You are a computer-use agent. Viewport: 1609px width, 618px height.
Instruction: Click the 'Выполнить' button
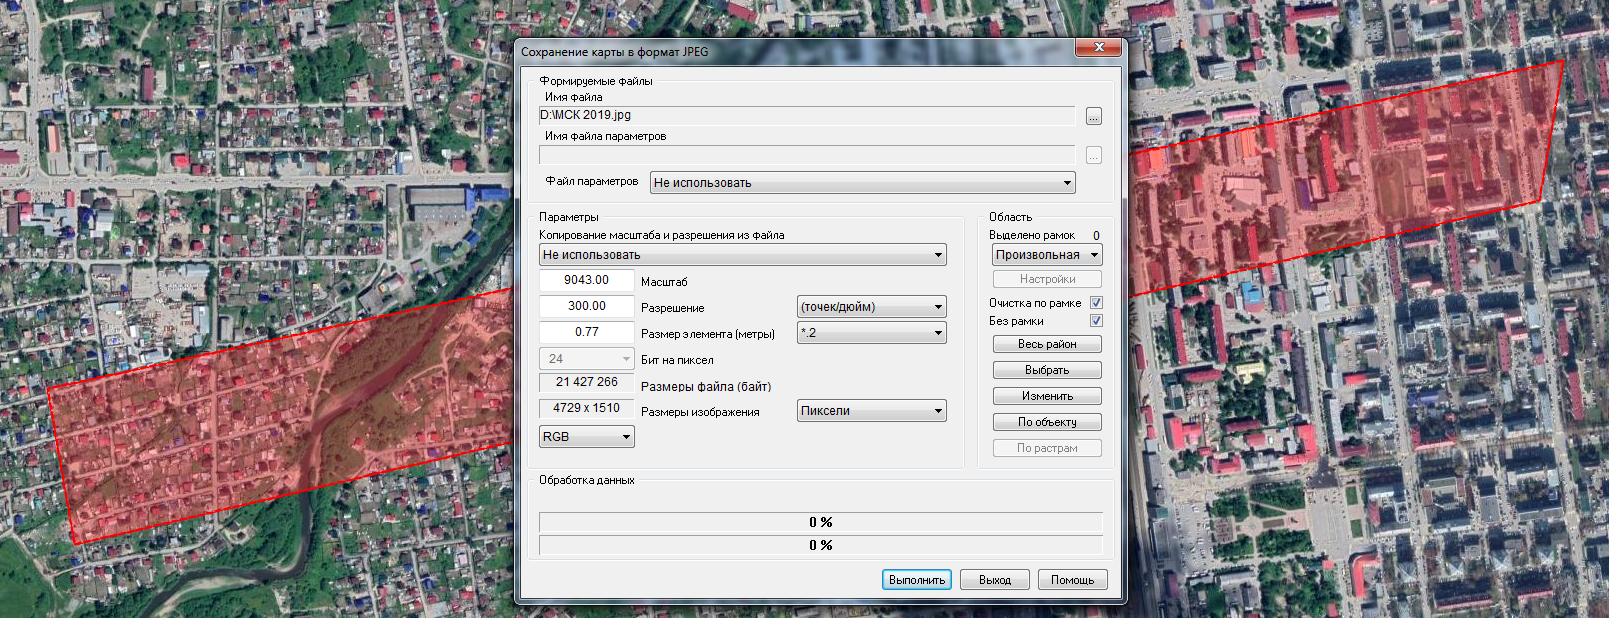916,580
